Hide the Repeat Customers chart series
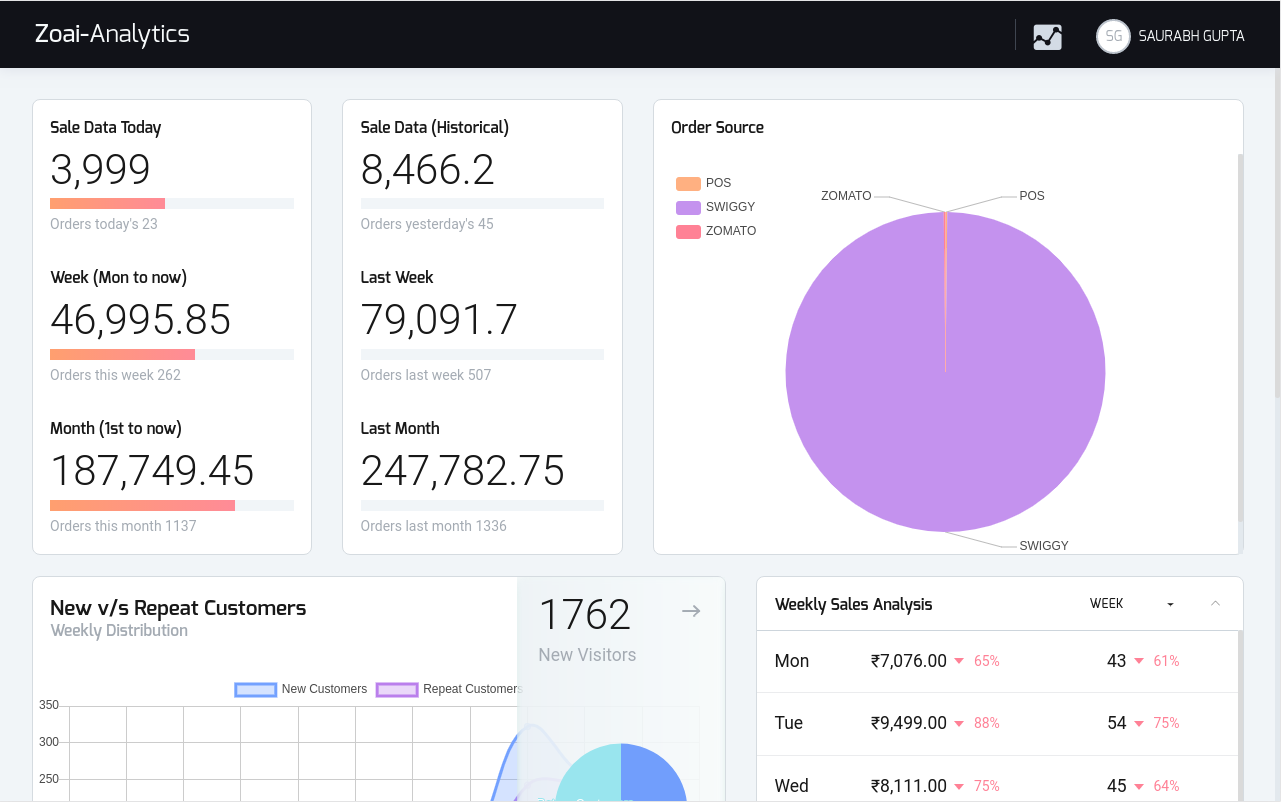This screenshot has width=1281, height=802. pos(449,689)
